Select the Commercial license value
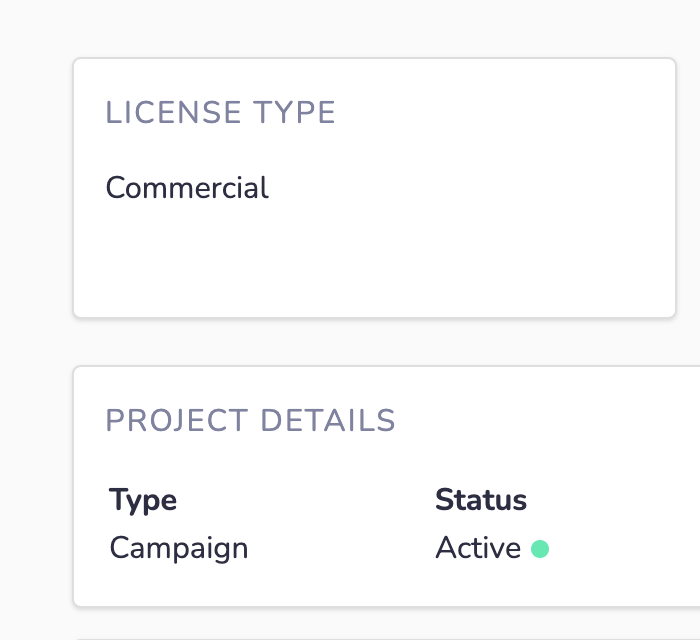 click(x=187, y=187)
